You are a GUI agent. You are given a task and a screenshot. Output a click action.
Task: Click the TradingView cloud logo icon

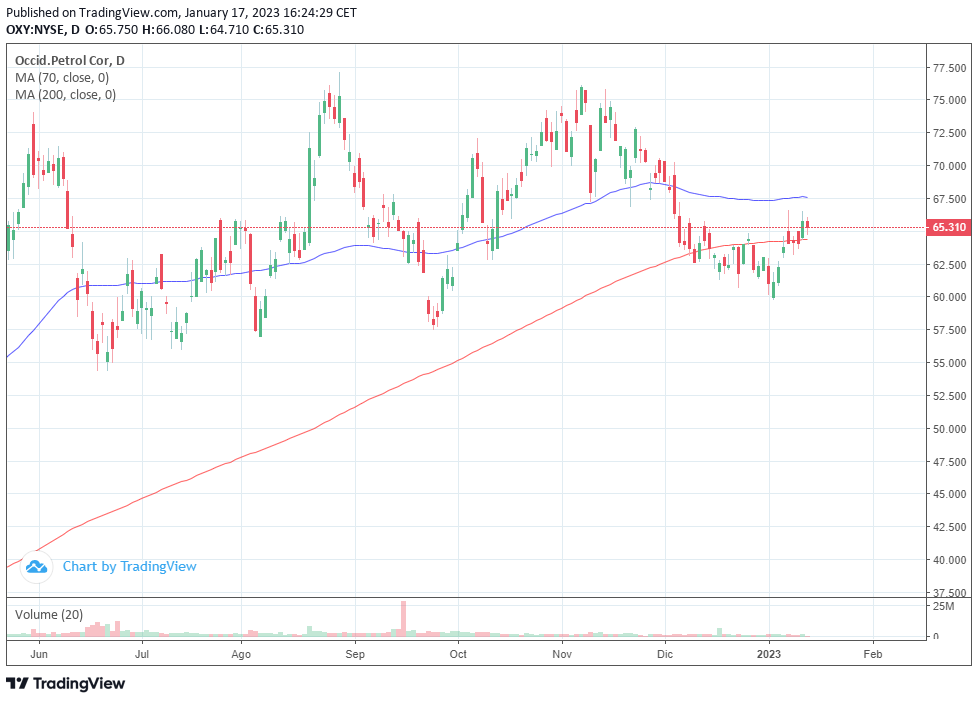36,567
